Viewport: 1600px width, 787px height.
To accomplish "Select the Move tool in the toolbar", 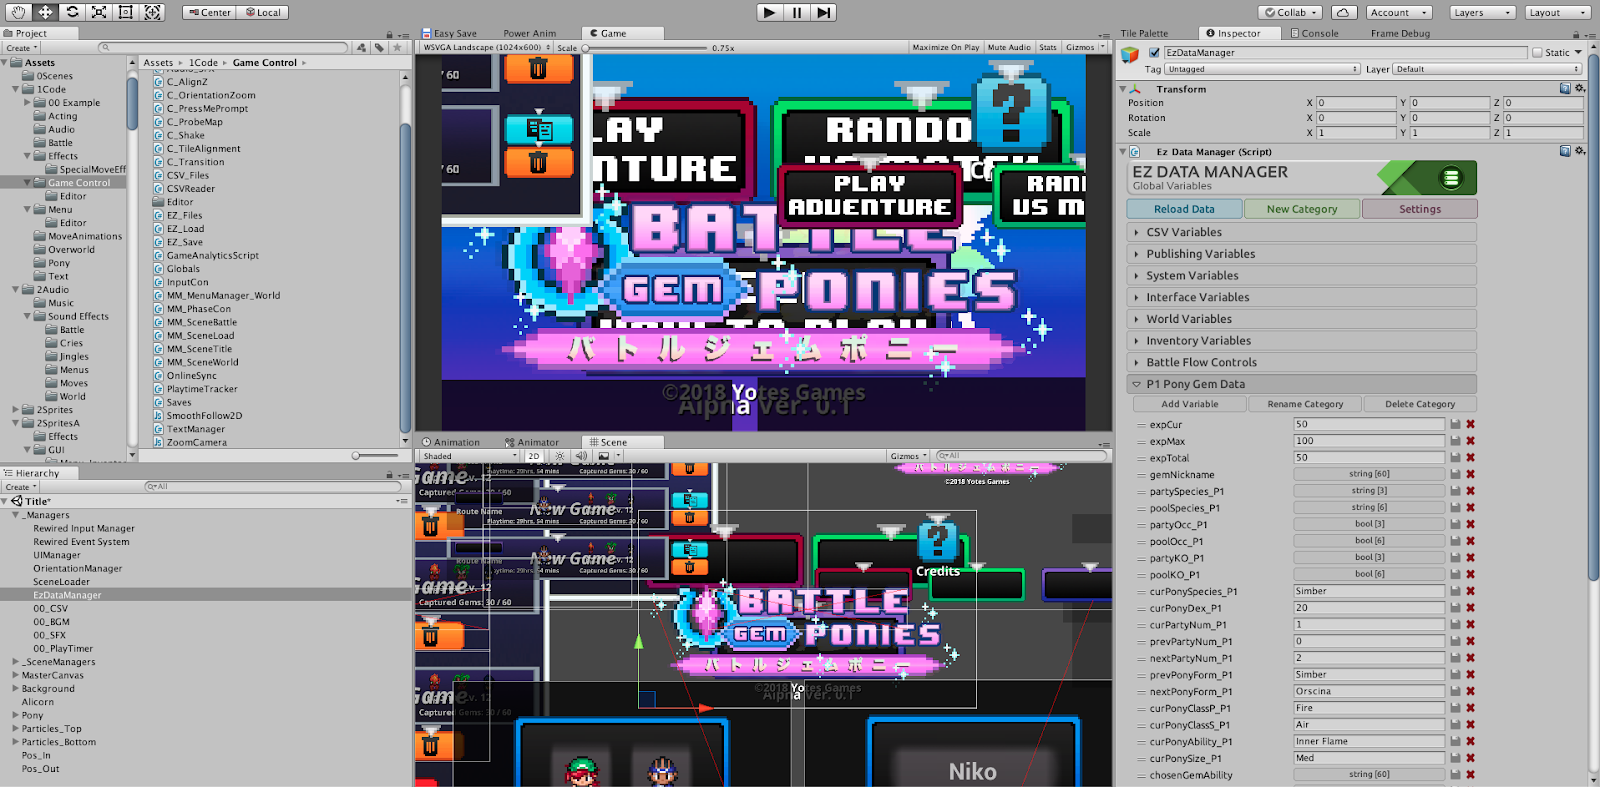I will pyautogui.click(x=46, y=12).
